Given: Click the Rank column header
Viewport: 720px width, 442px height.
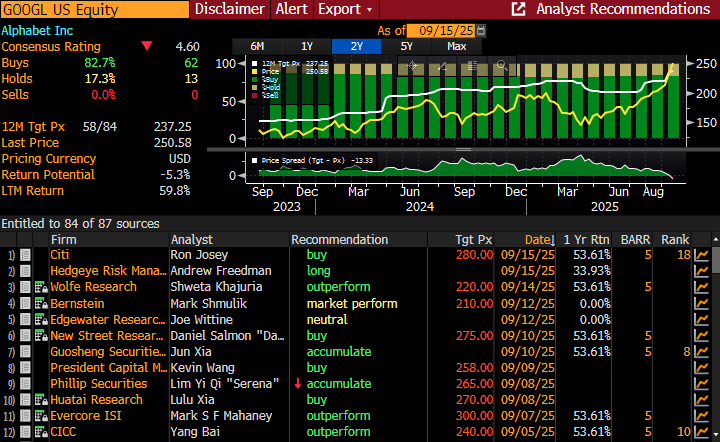Looking at the screenshot, I should (x=675, y=240).
